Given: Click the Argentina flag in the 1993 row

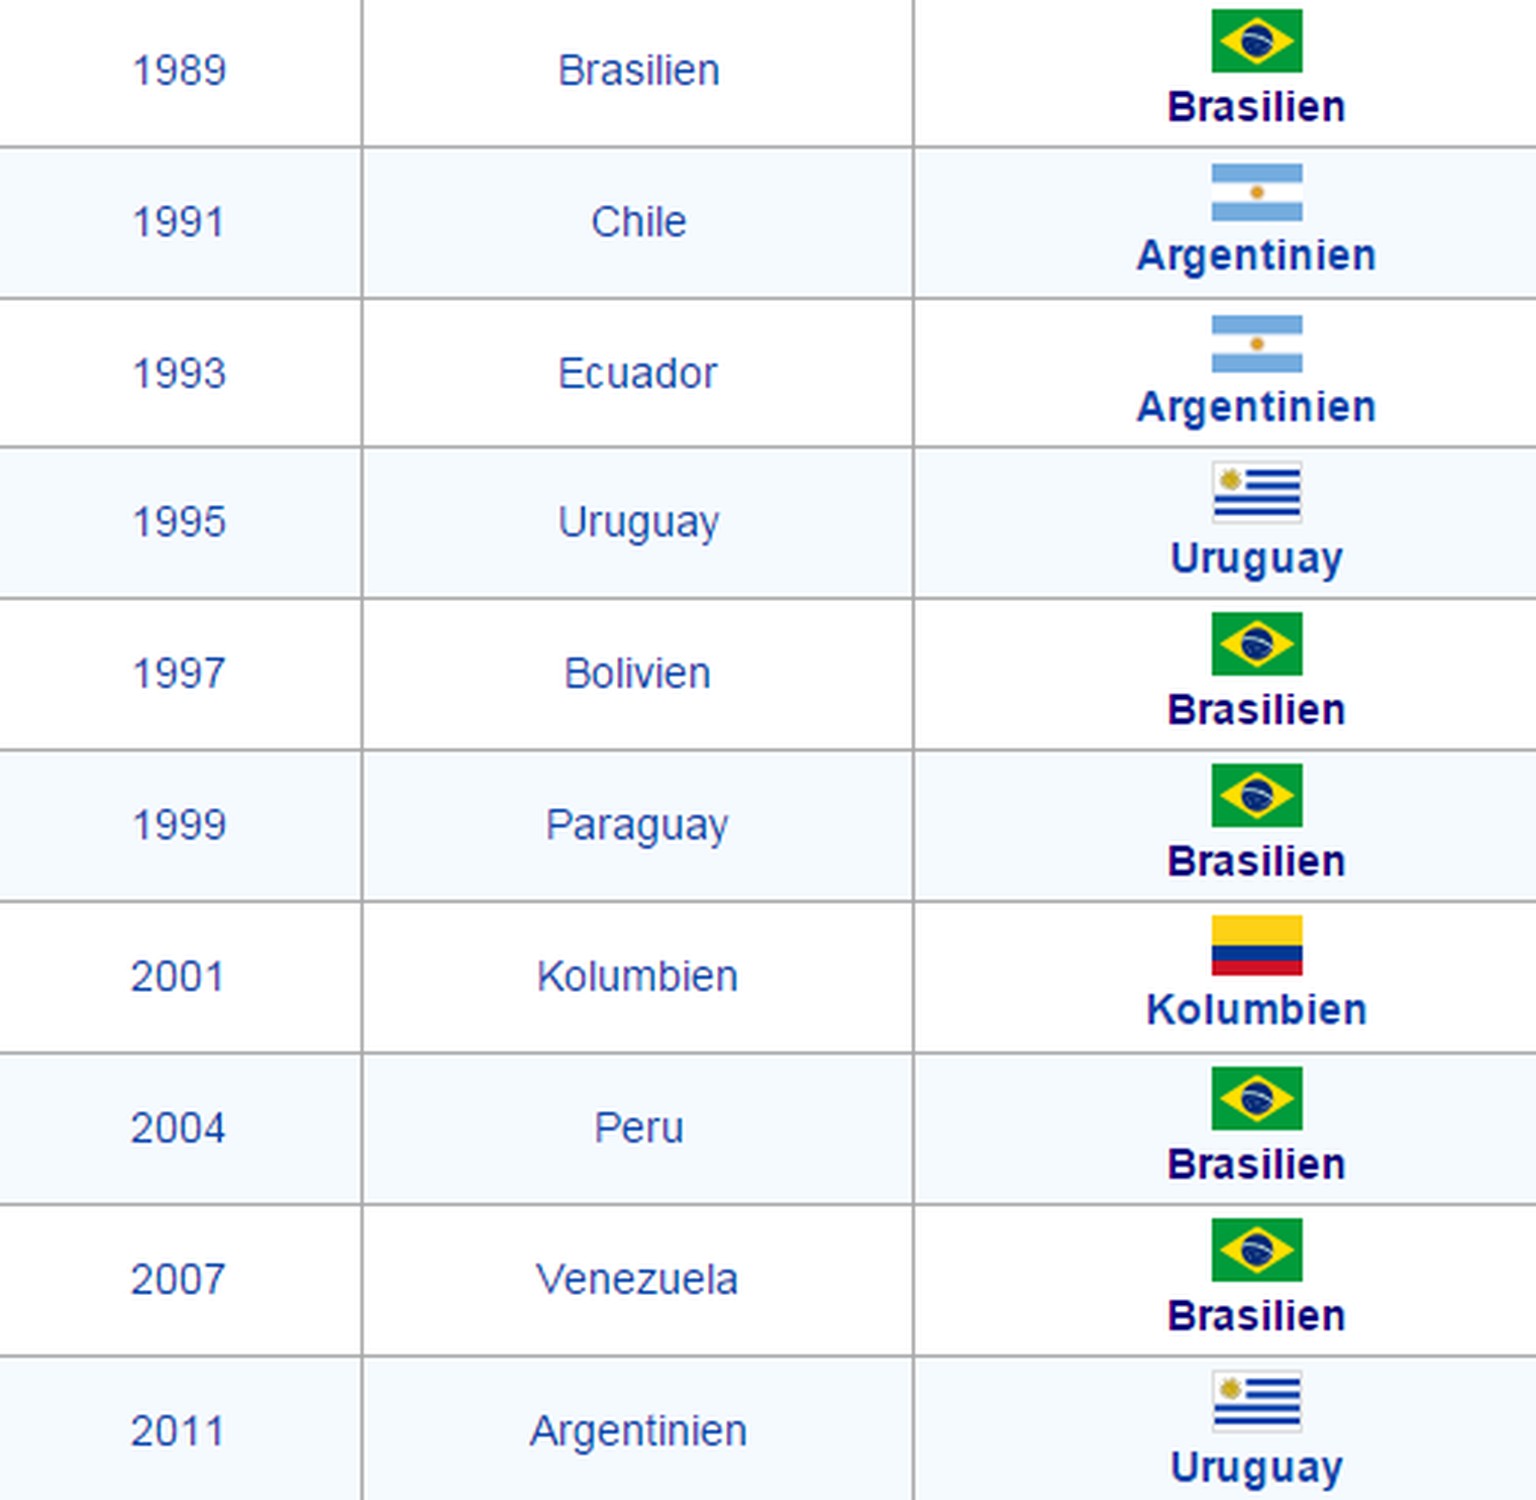Looking at the screenshot, I should tap(1256, 344).
